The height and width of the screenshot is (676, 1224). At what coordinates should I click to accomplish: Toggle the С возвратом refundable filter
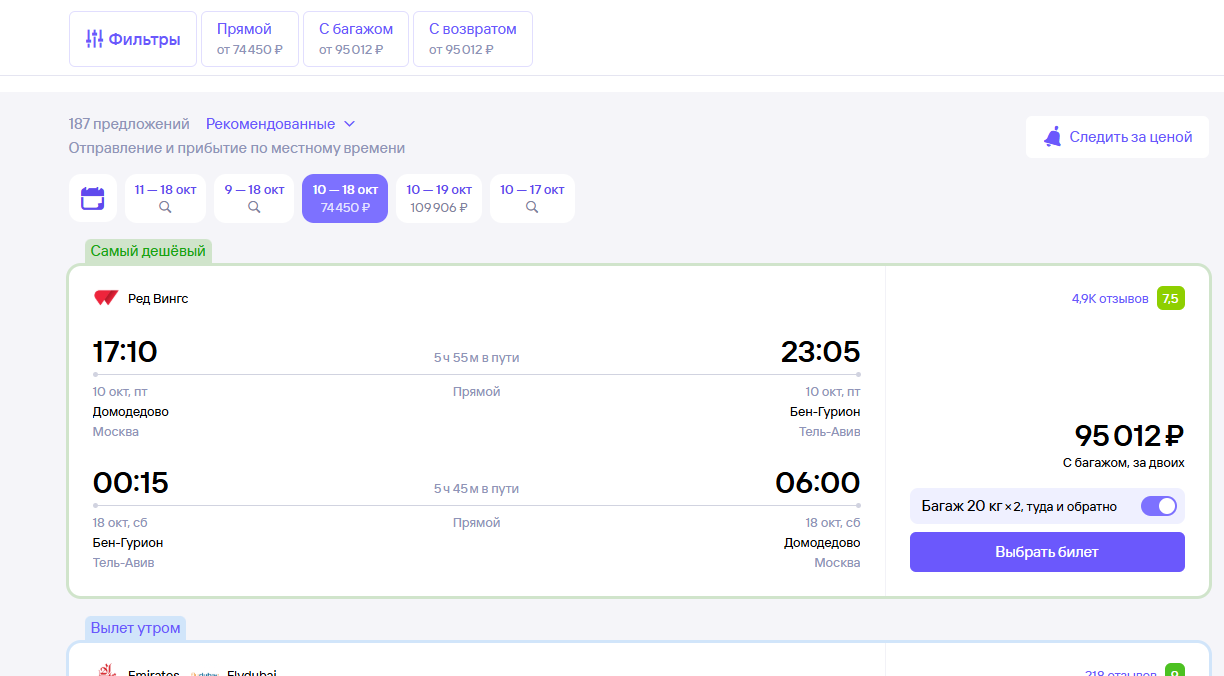pyautogui.click(x=473, y=39)
